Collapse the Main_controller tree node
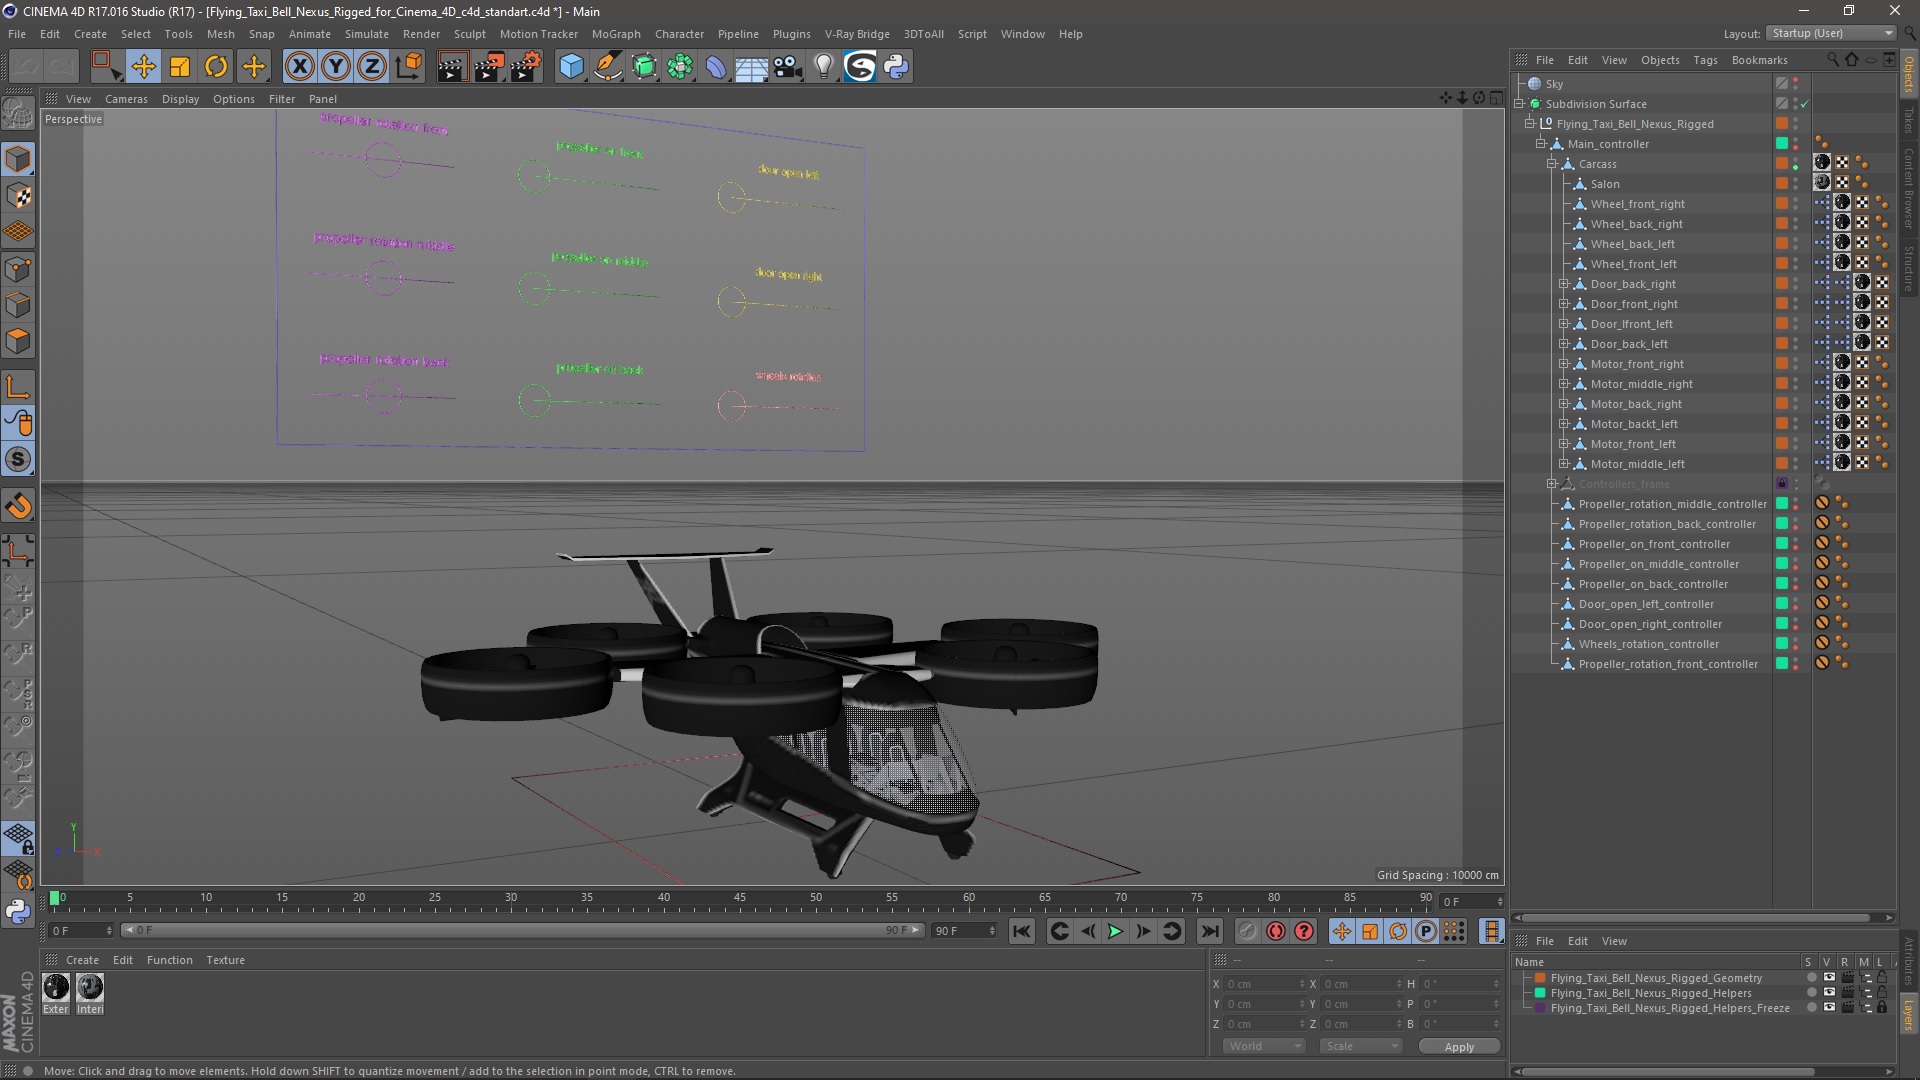Screen dimensions: 1920x1080 (1541, 144)
